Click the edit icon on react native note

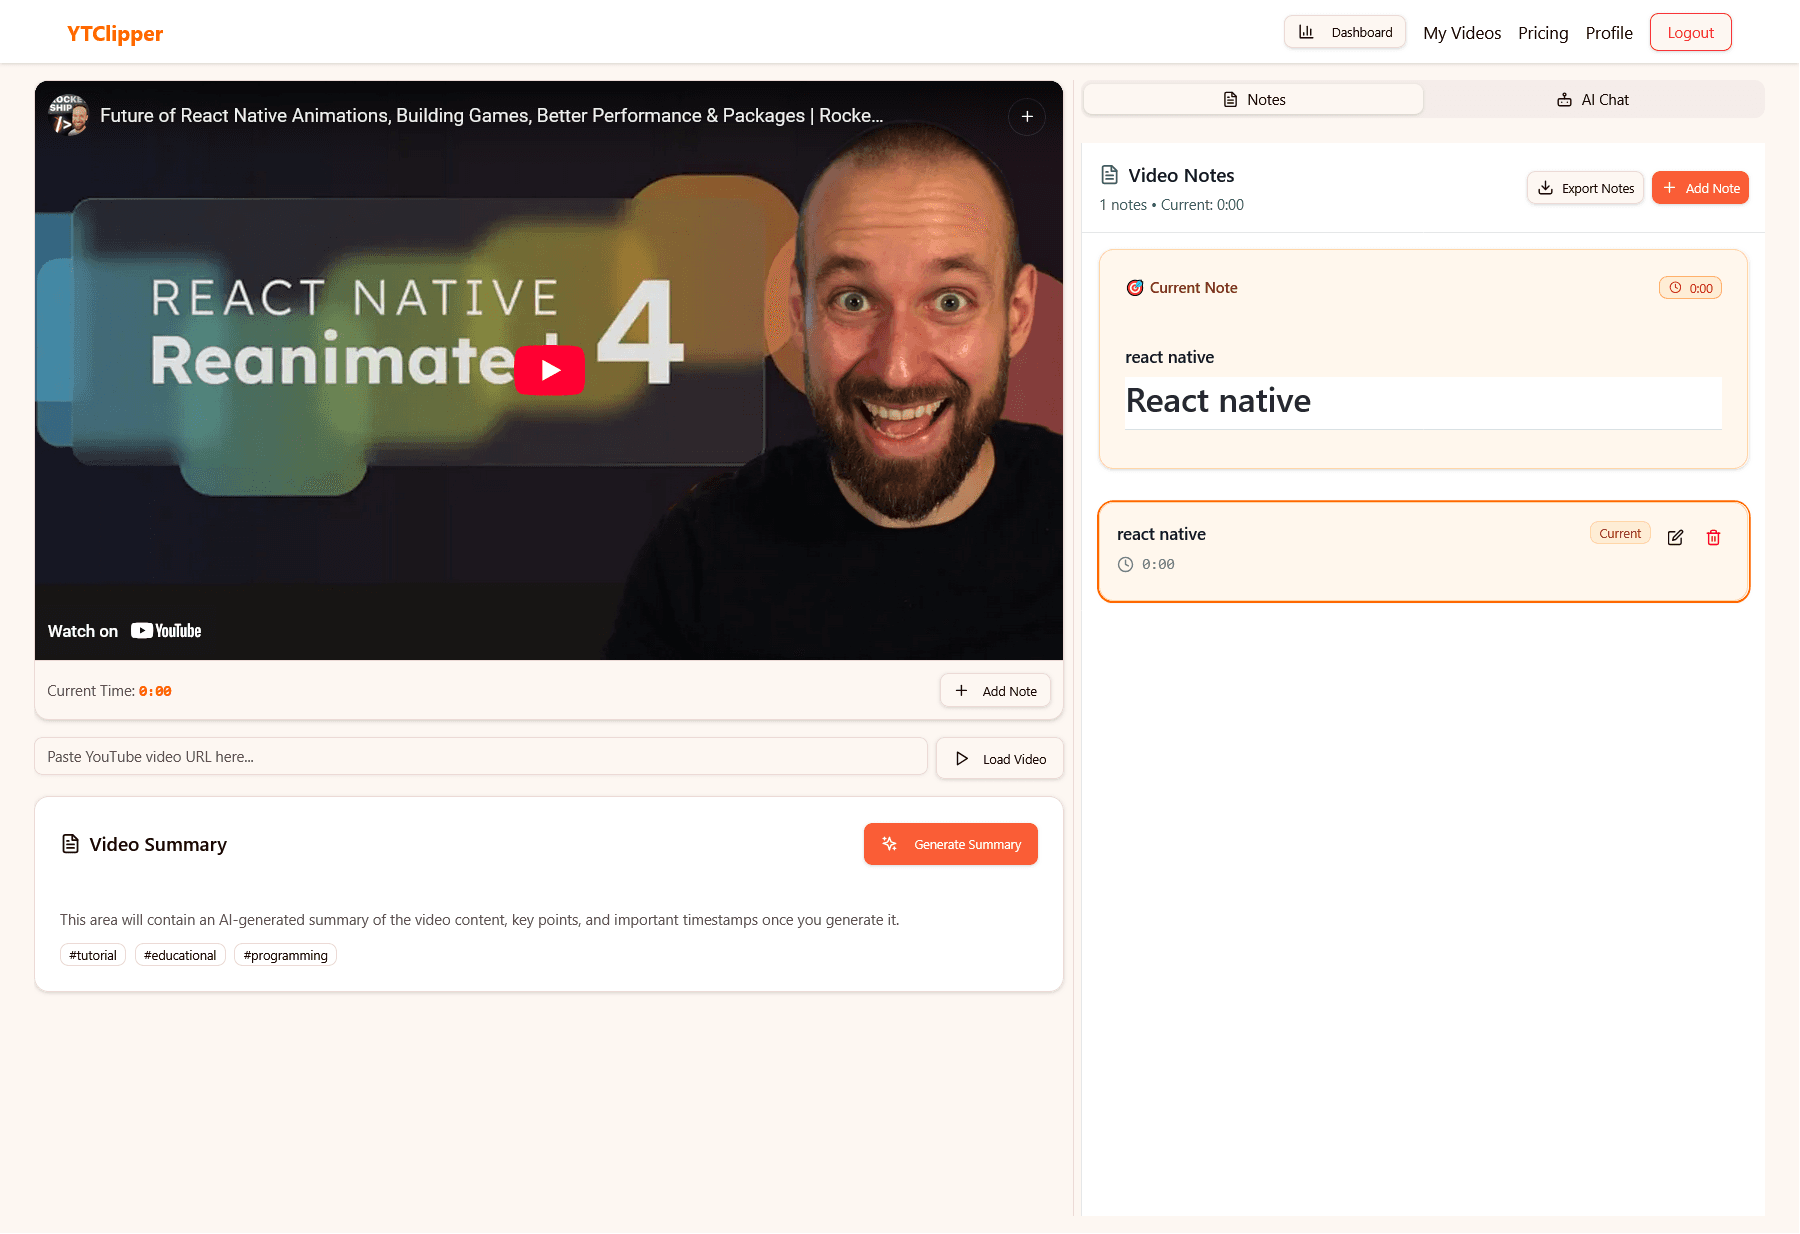[1676, 537]
